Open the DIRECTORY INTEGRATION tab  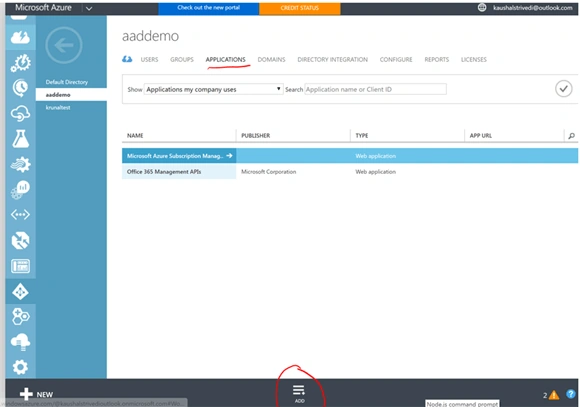333,60
